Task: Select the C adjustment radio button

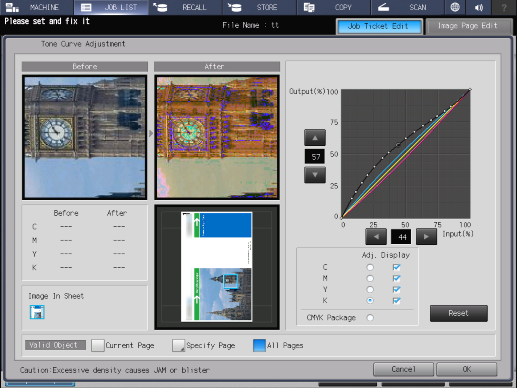Action: click(370, 267)
